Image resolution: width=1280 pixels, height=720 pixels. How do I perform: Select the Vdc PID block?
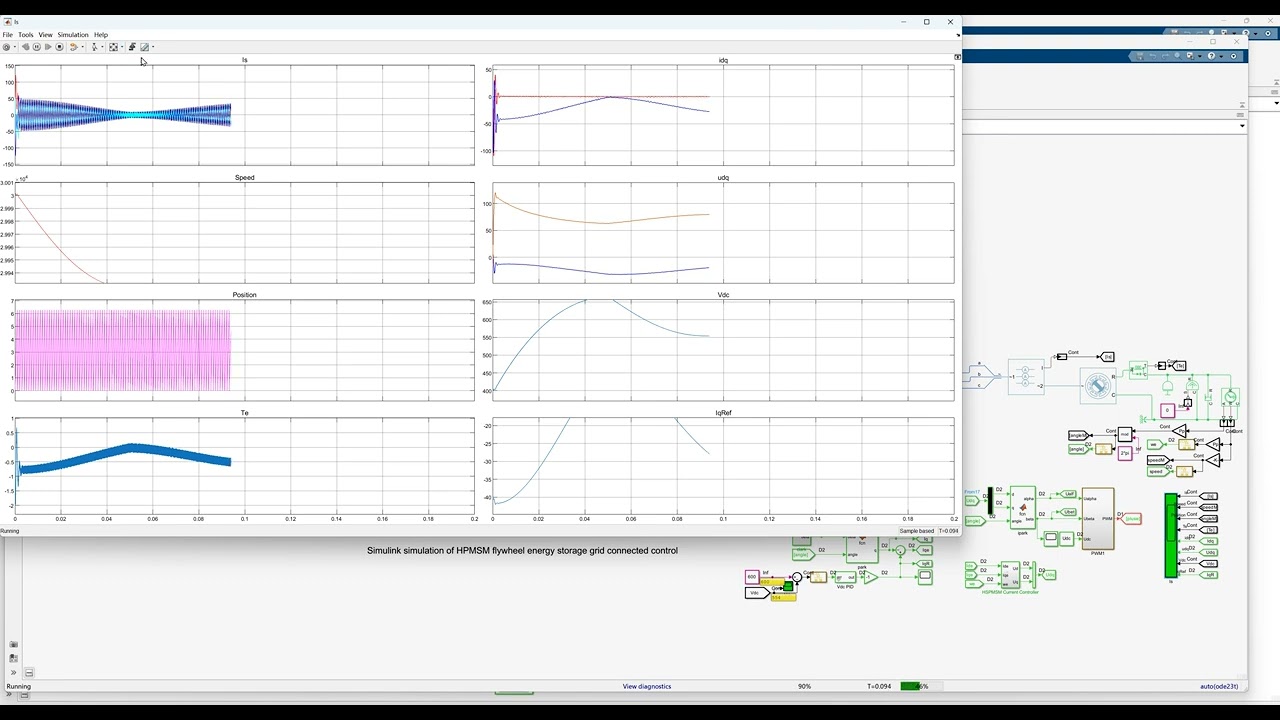click(845, 577)
